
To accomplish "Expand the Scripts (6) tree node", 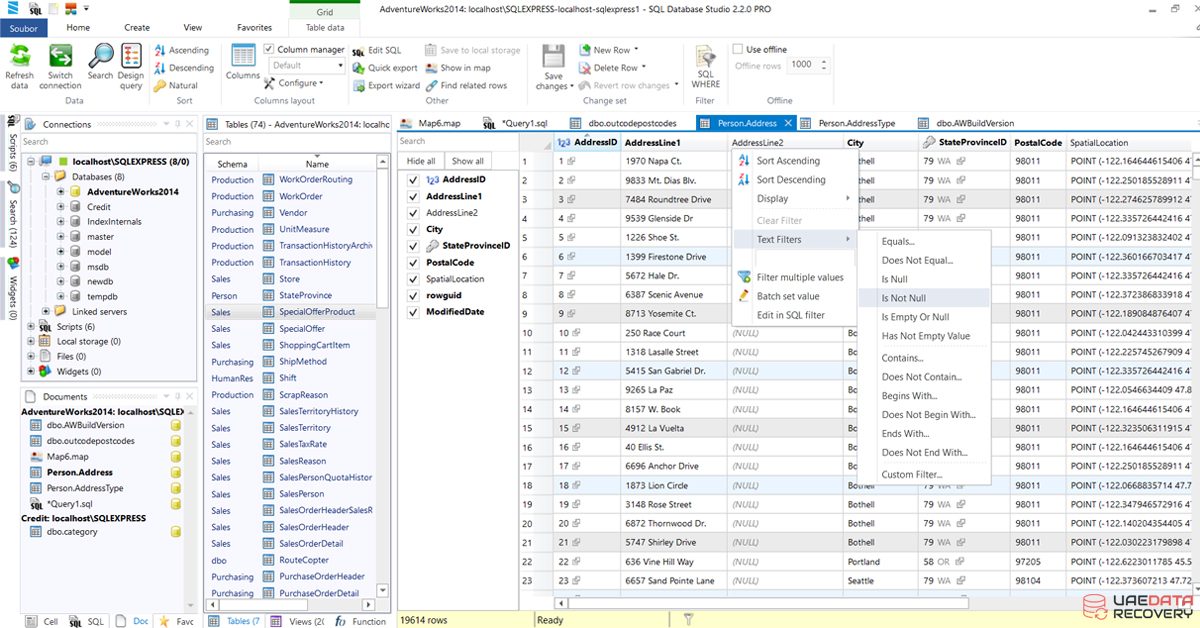I will tap(32, 327).
